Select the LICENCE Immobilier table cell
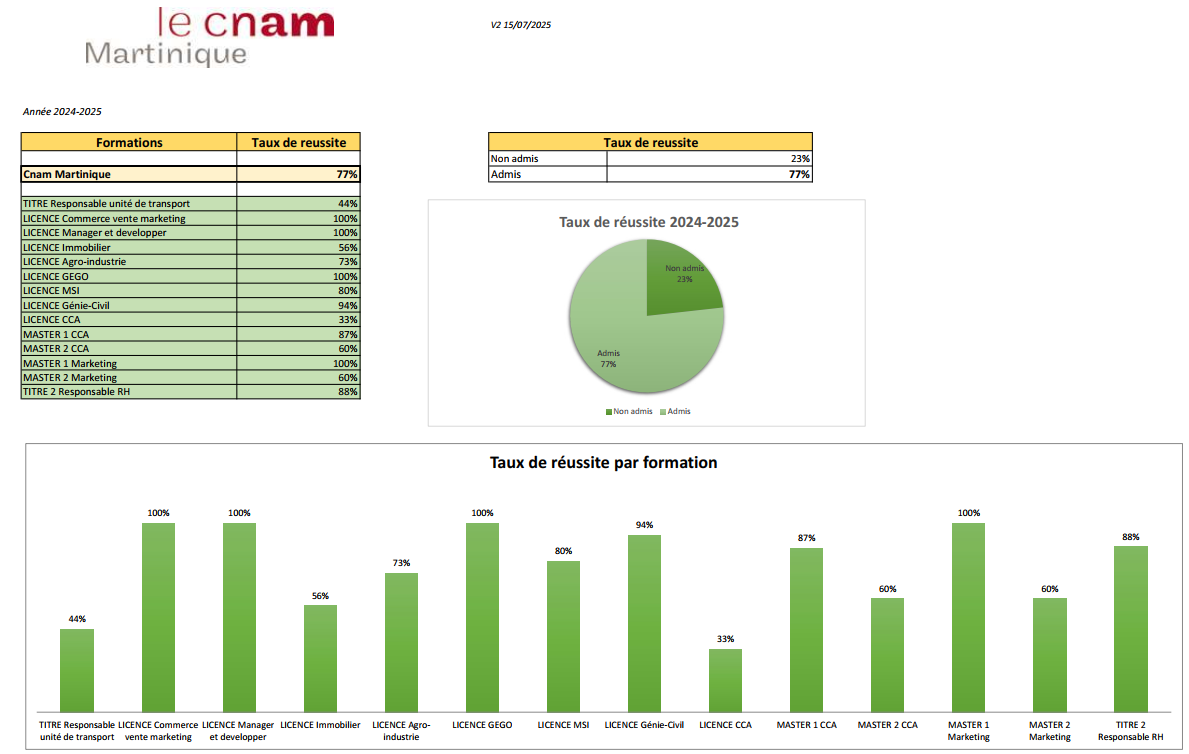Image resolution: width=1189 pixels, height=754 pixels. [x=129, y=247]
